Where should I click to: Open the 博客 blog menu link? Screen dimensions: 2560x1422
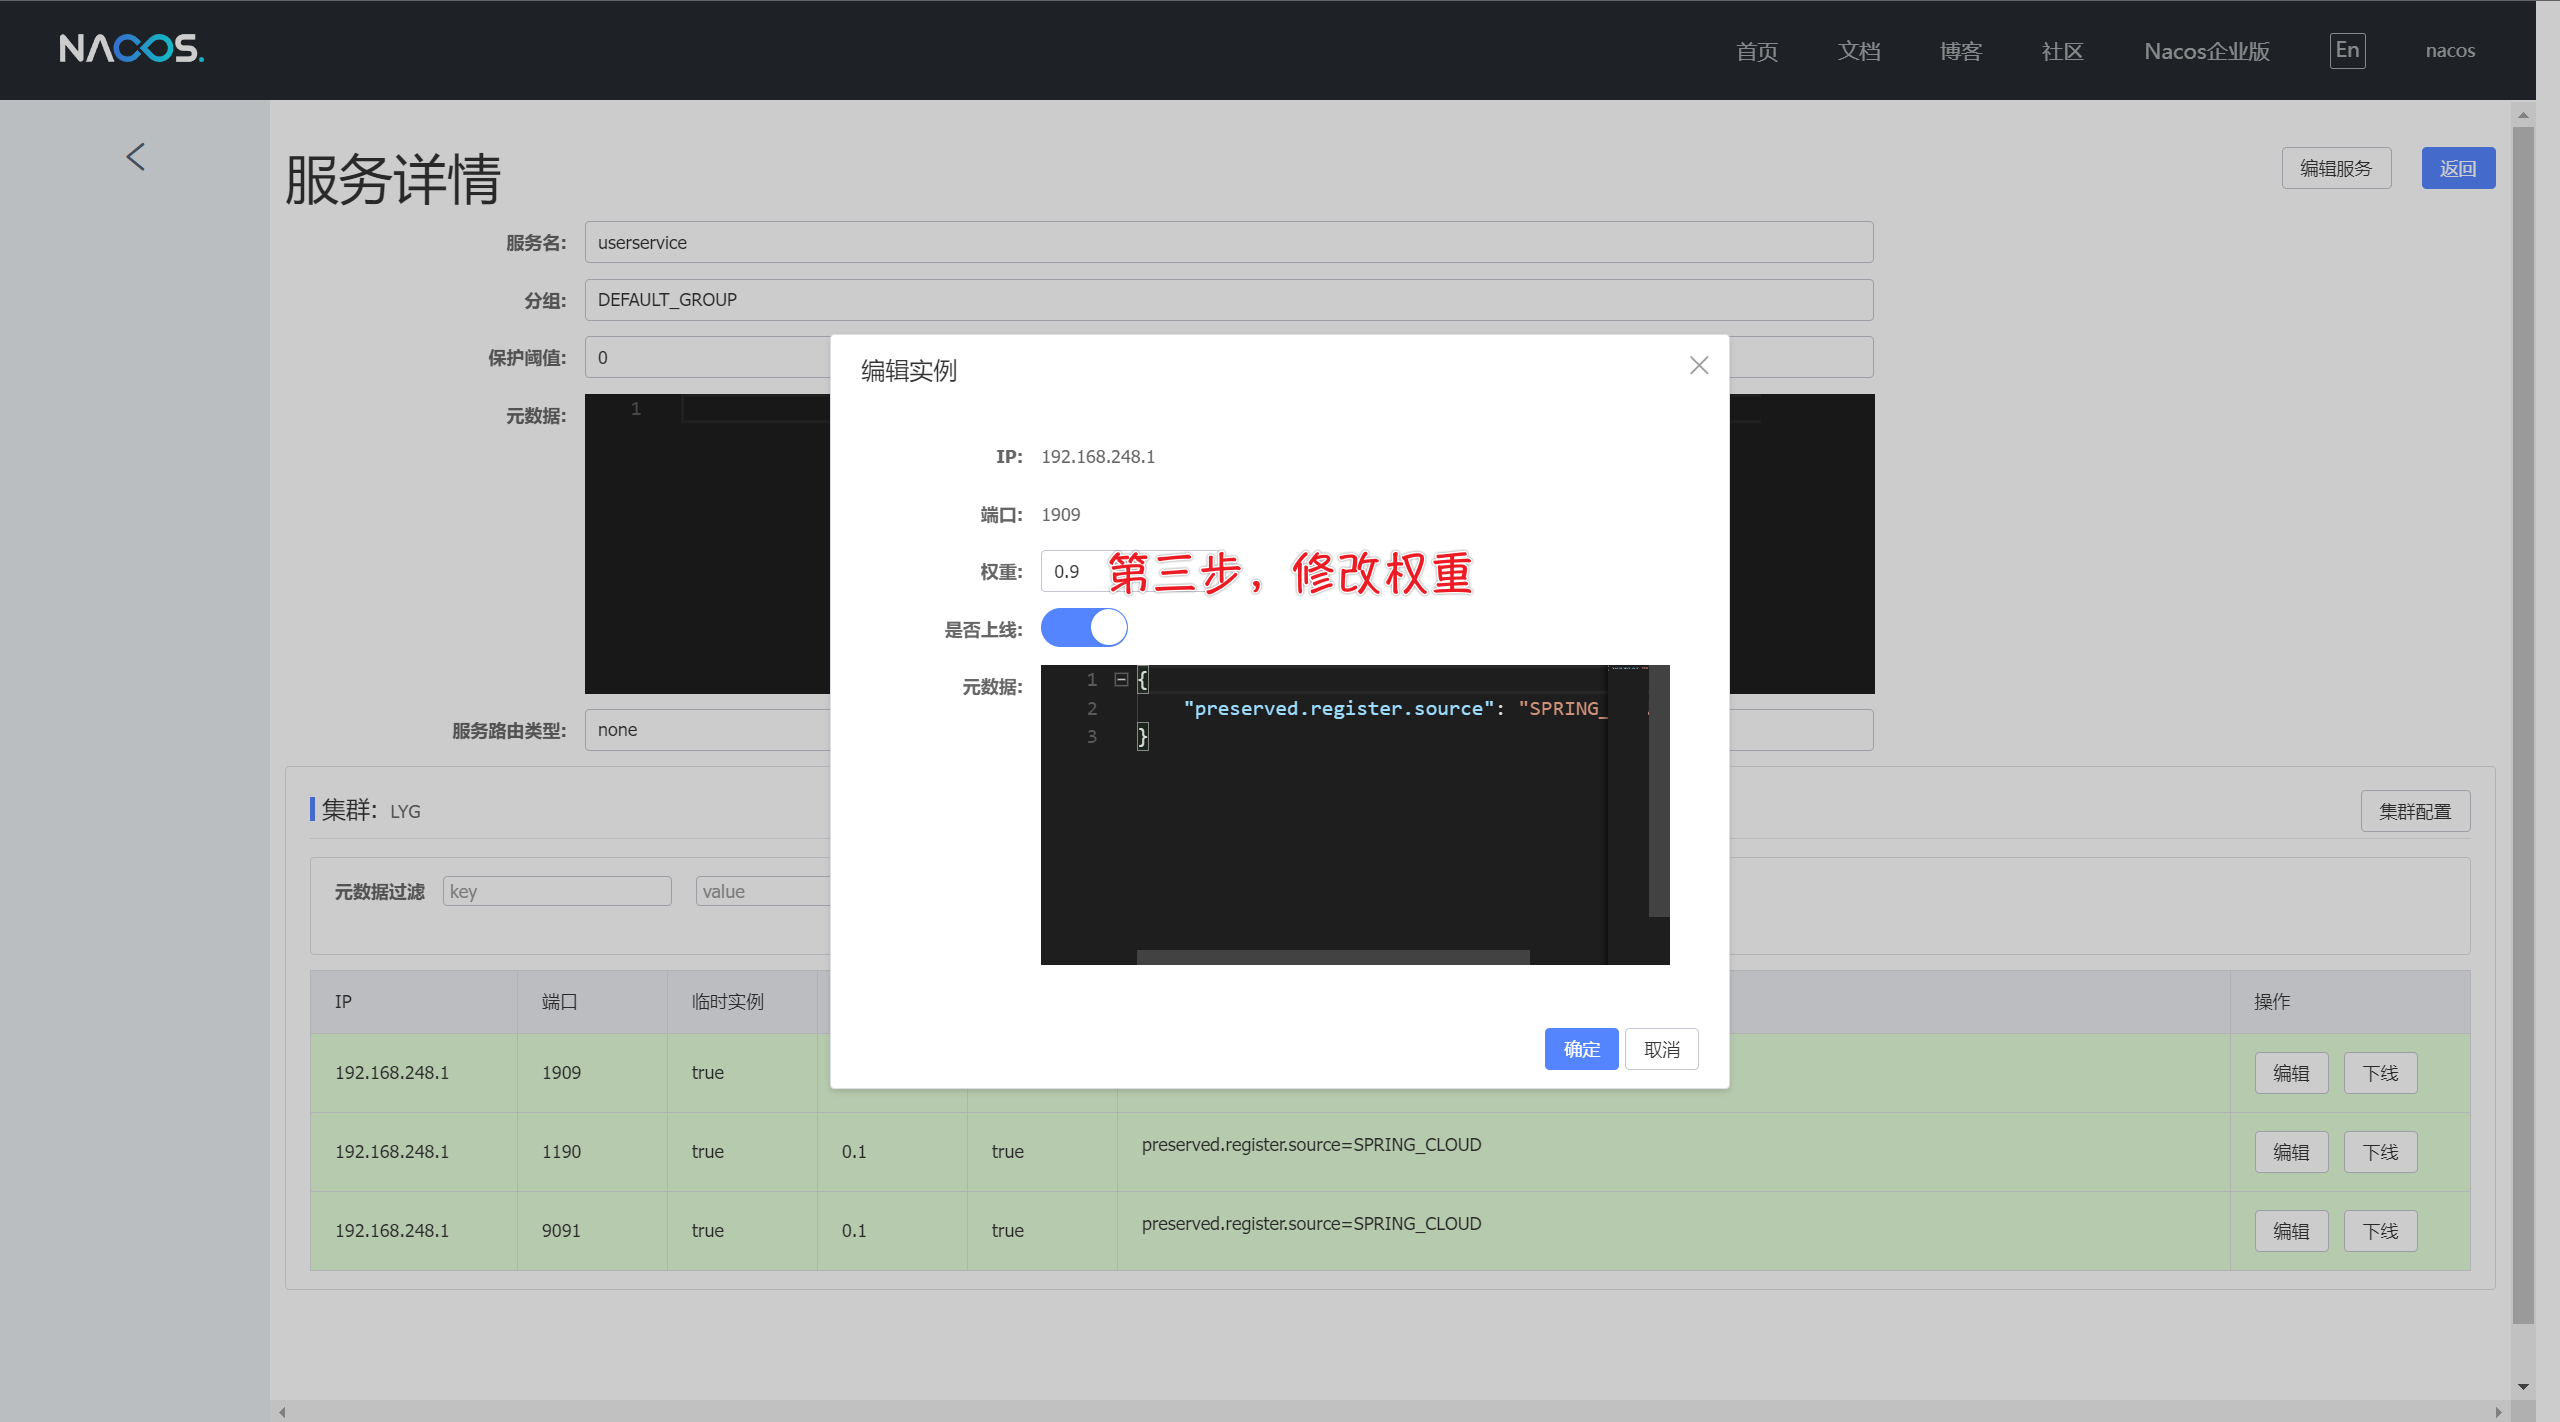[1960, 51]
